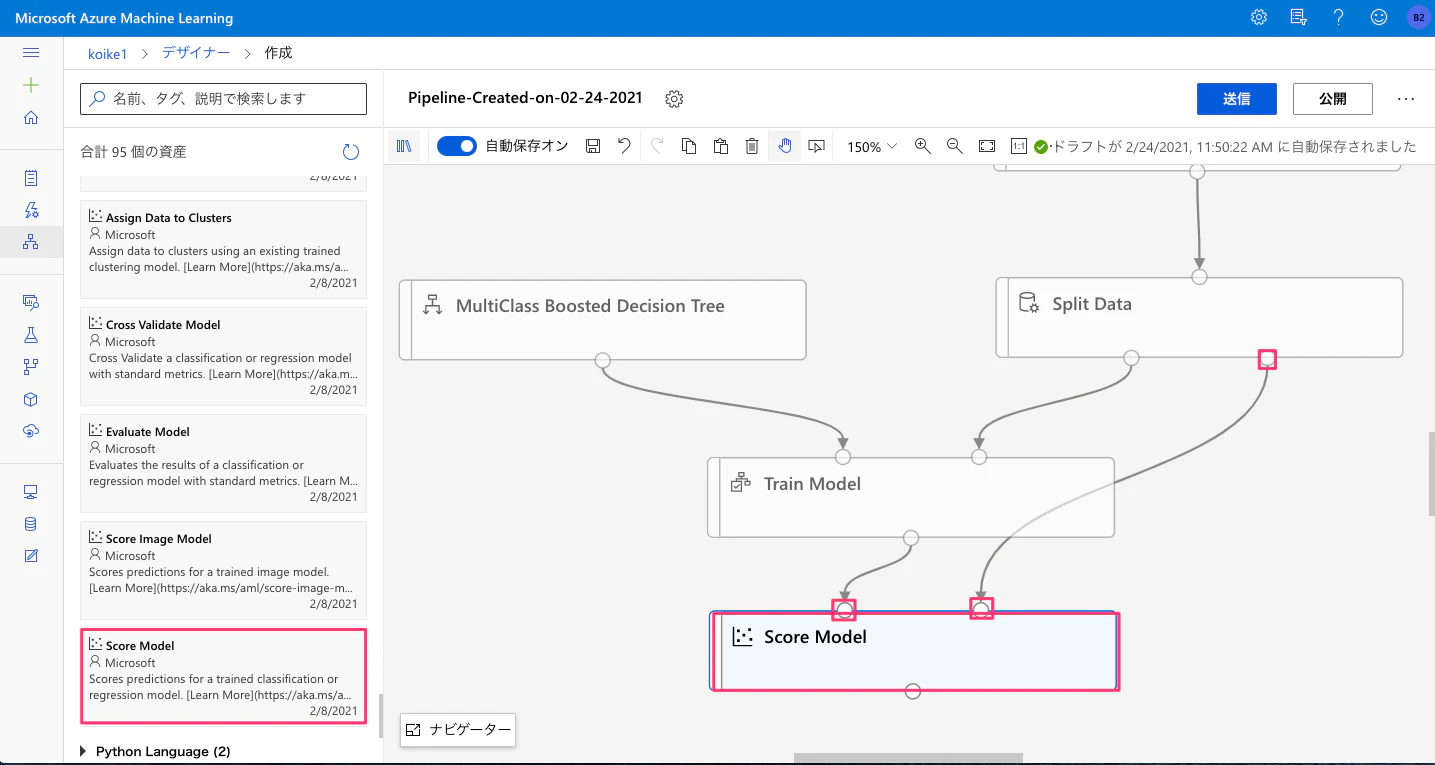Undo the last canvas action

coord(625,147)
